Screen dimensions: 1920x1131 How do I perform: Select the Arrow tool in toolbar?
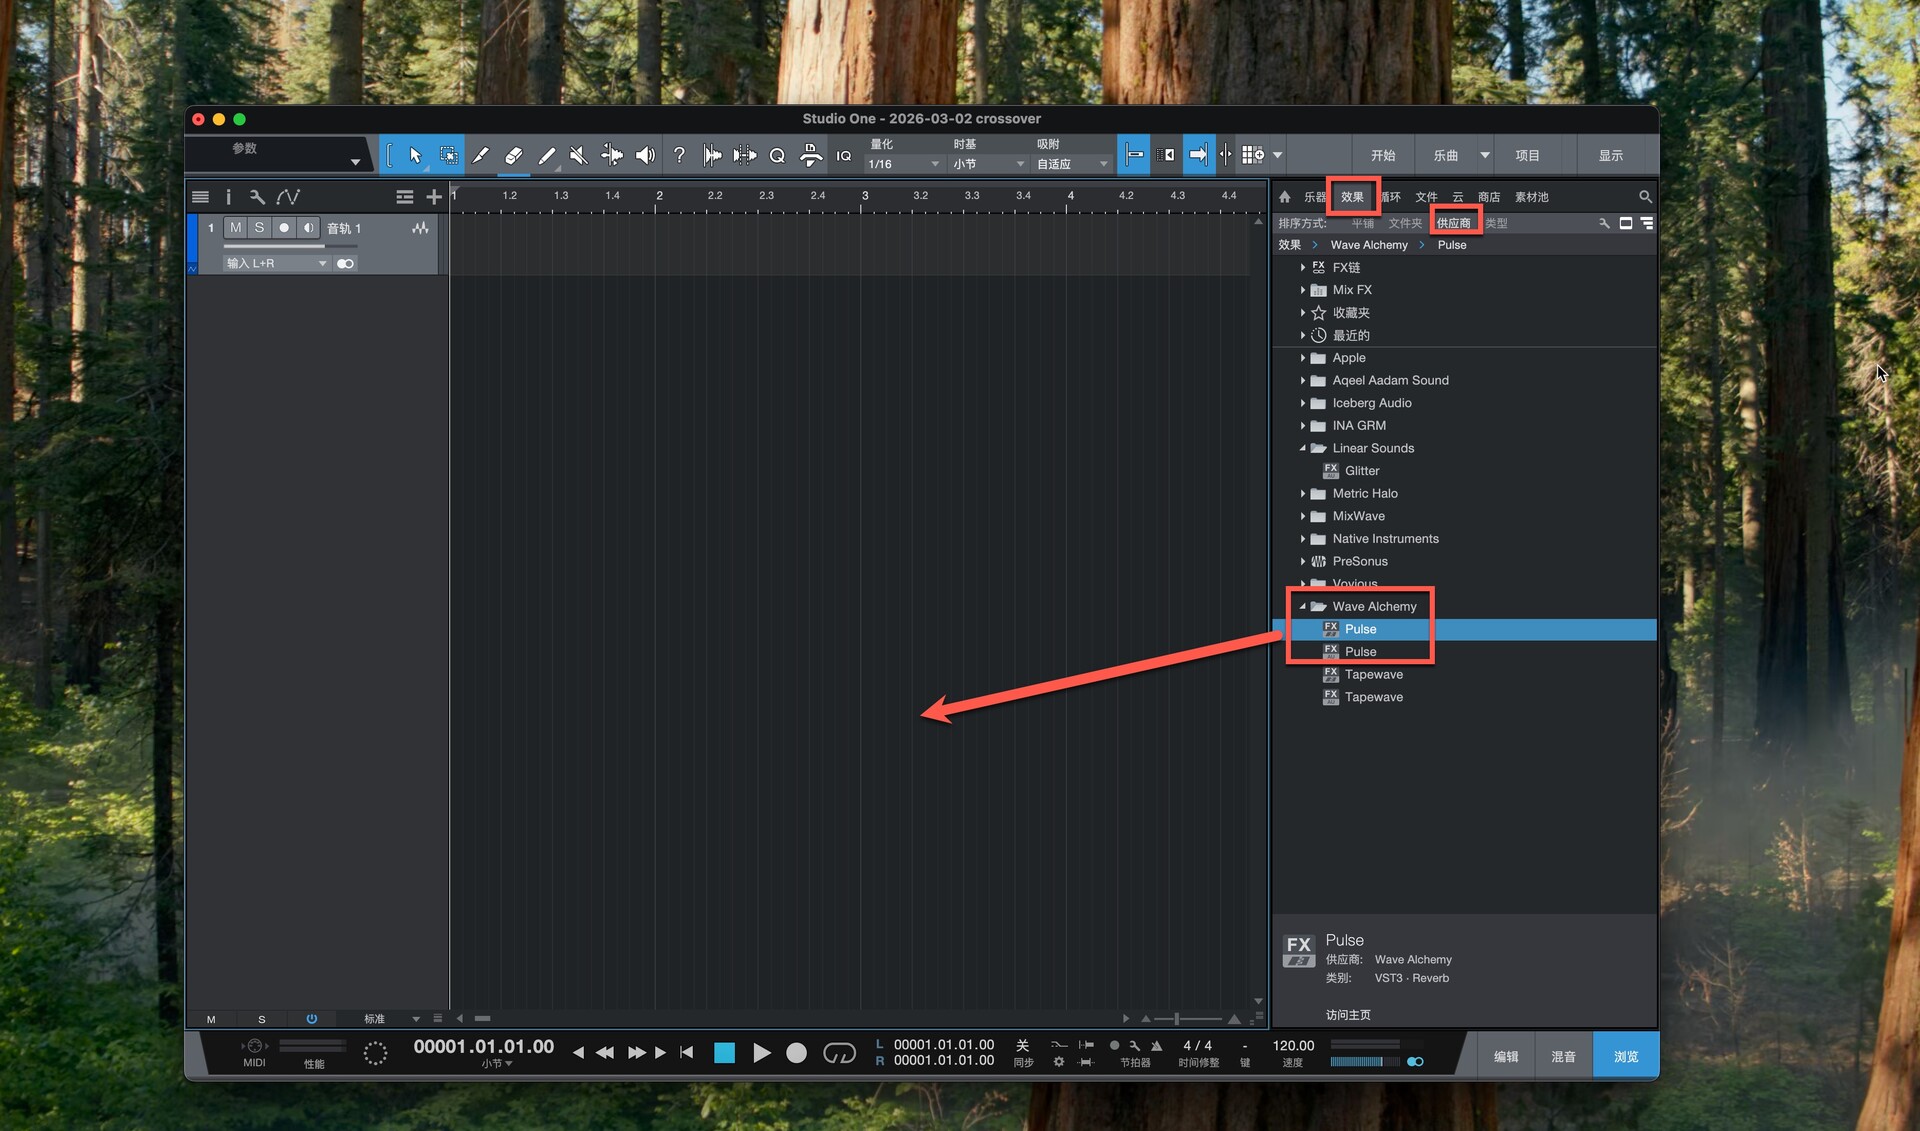[415, 155]
